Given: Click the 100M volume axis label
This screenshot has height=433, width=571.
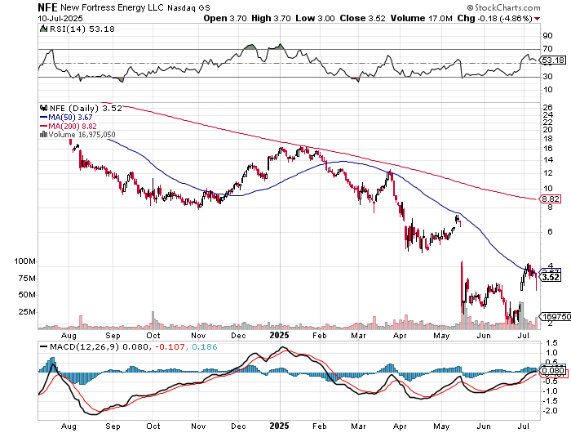Looking at the screenshot, I should [24, 261].
